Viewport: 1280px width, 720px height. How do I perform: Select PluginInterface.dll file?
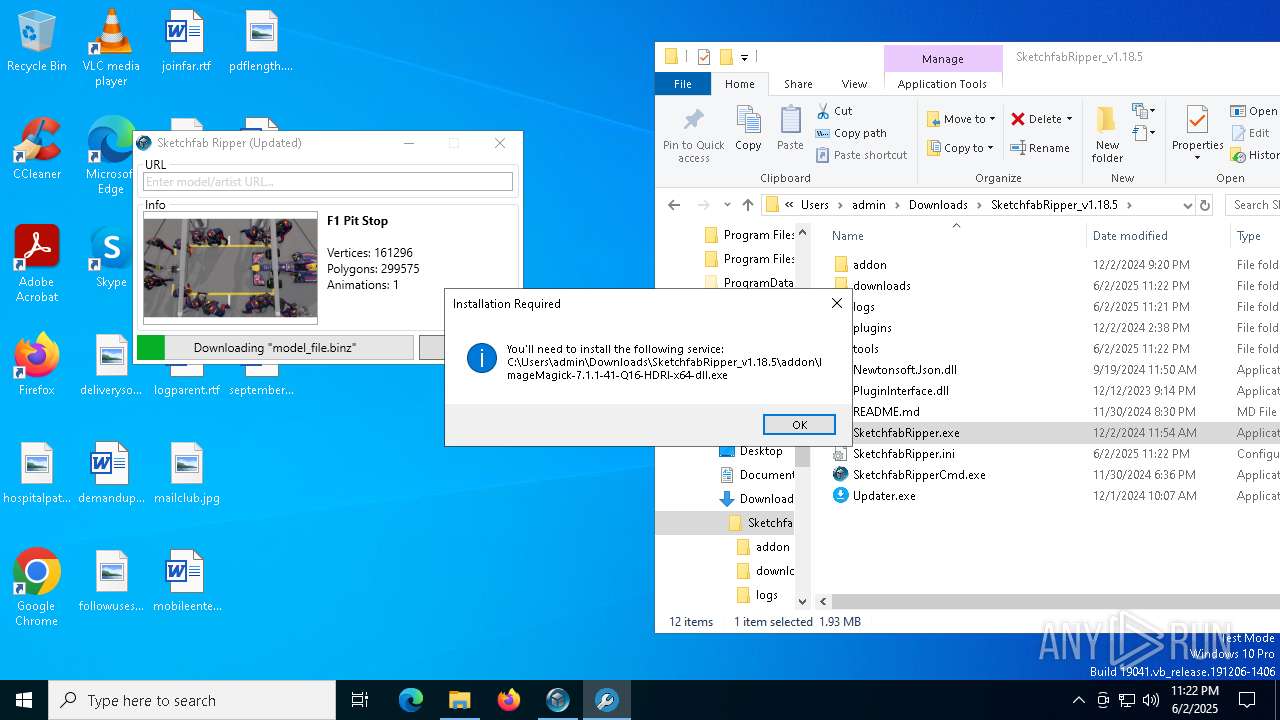pyautogui.click(x=900, y=391)
